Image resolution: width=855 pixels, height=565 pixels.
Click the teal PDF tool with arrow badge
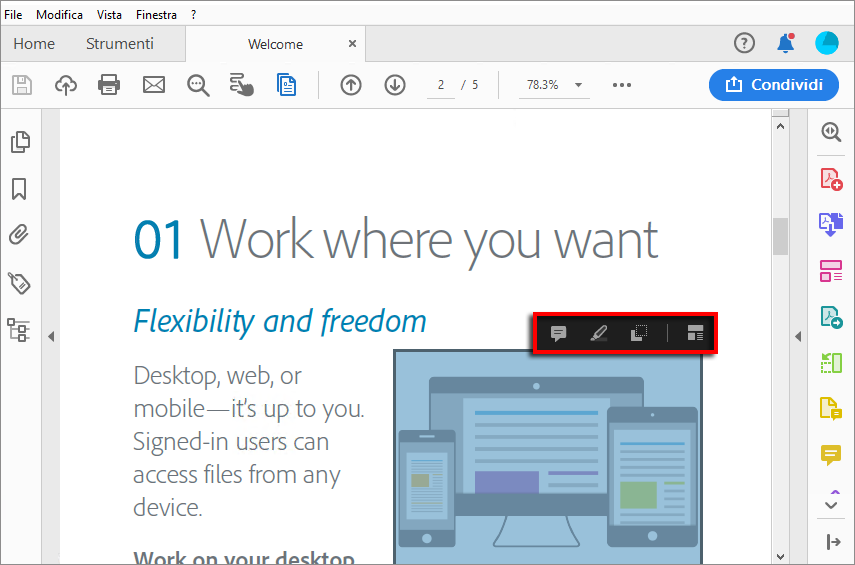tap(831, 317)
